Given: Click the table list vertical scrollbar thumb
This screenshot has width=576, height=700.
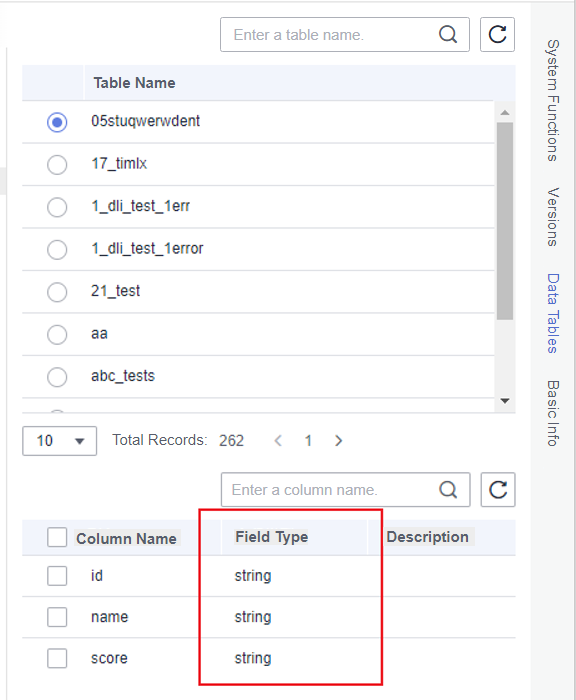Looking at the screenshot, I should pos(505,221).
